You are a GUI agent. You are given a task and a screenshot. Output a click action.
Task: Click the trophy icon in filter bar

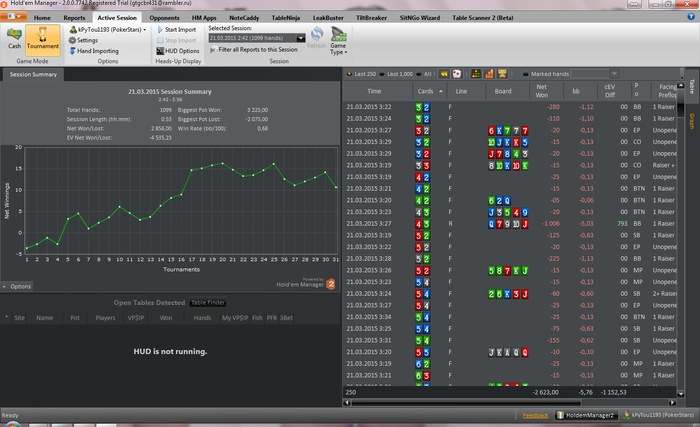pos(502,73)
